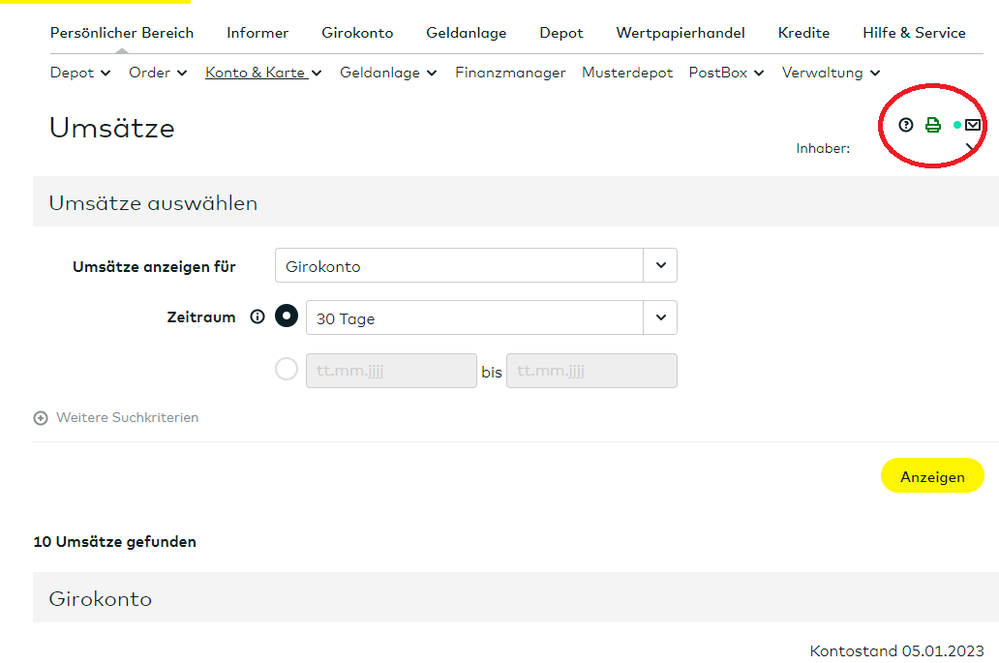Open the Wertpapierhandel main menu
The height and width of the screenshot is (663, 999).
[x=680, y=33]
